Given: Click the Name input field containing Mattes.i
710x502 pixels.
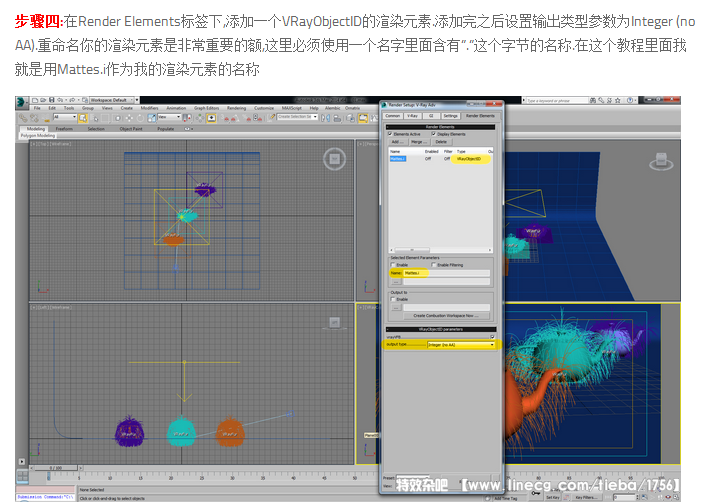Looking at the screenshot, I should (446, 273).
